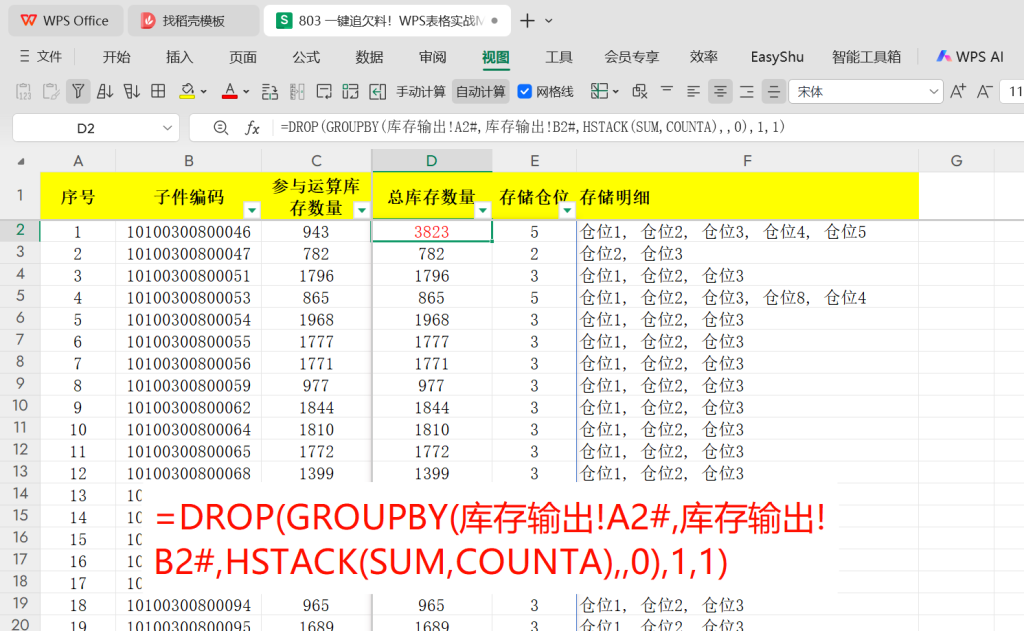Select cell 10100300800047

click(x=189, y=253)
